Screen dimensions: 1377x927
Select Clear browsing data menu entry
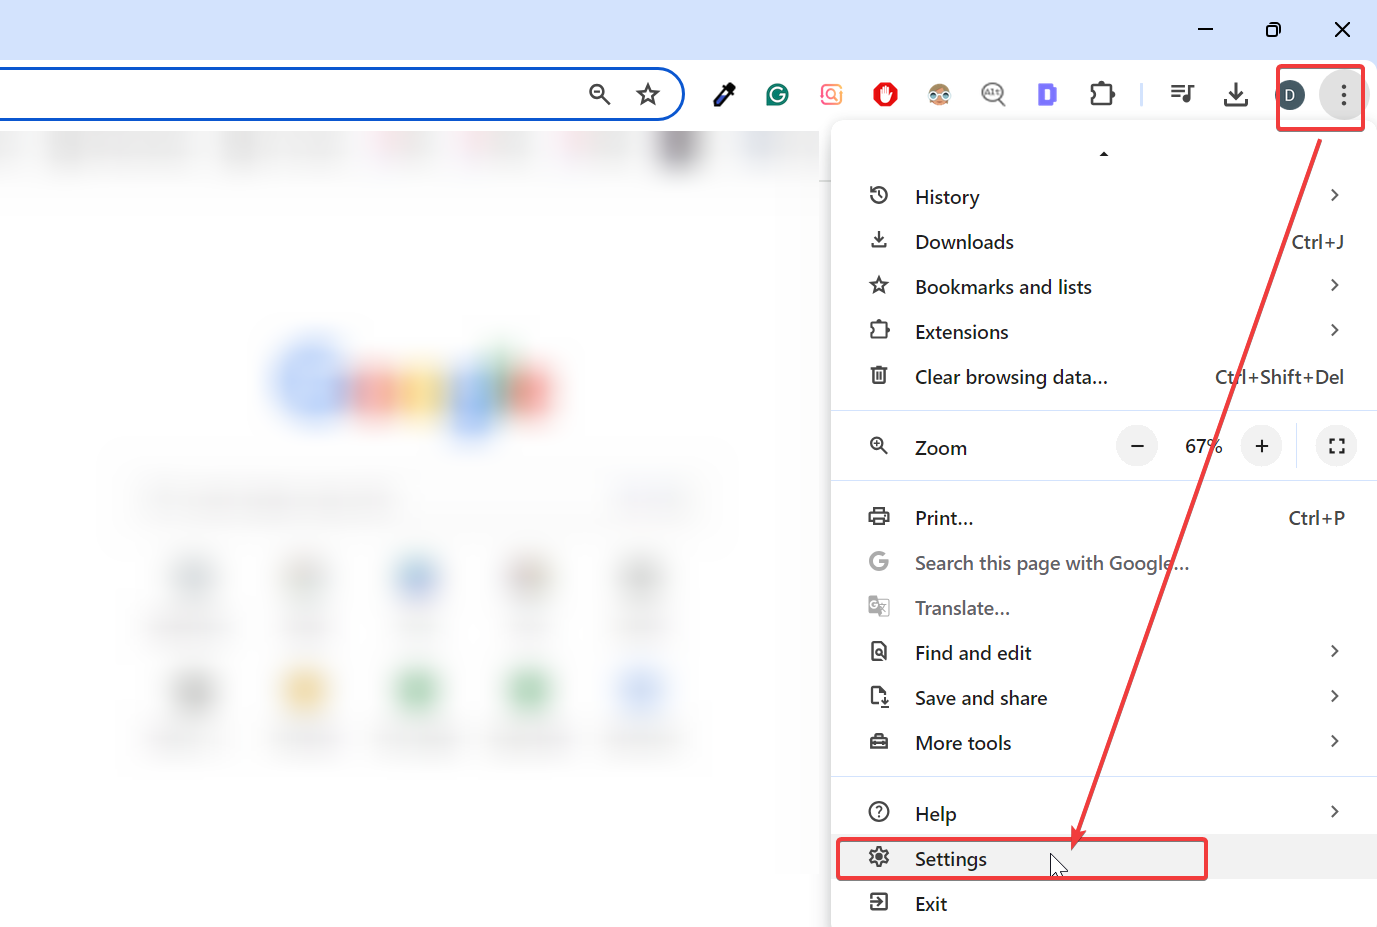click(1011, 377)
